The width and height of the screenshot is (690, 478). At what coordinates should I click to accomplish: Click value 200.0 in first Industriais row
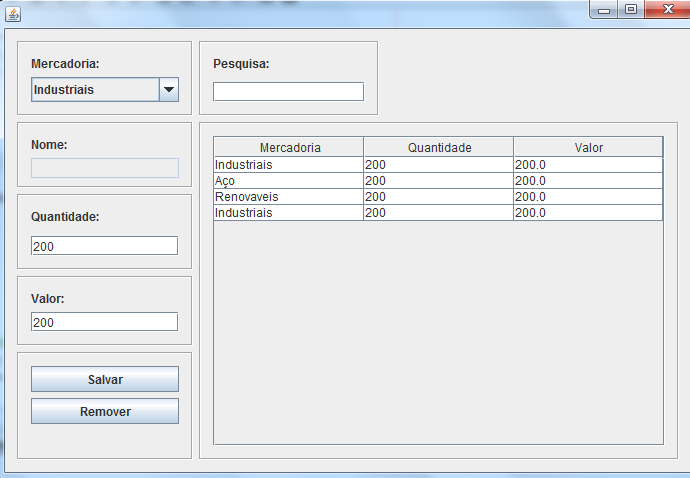click(588, 165)
